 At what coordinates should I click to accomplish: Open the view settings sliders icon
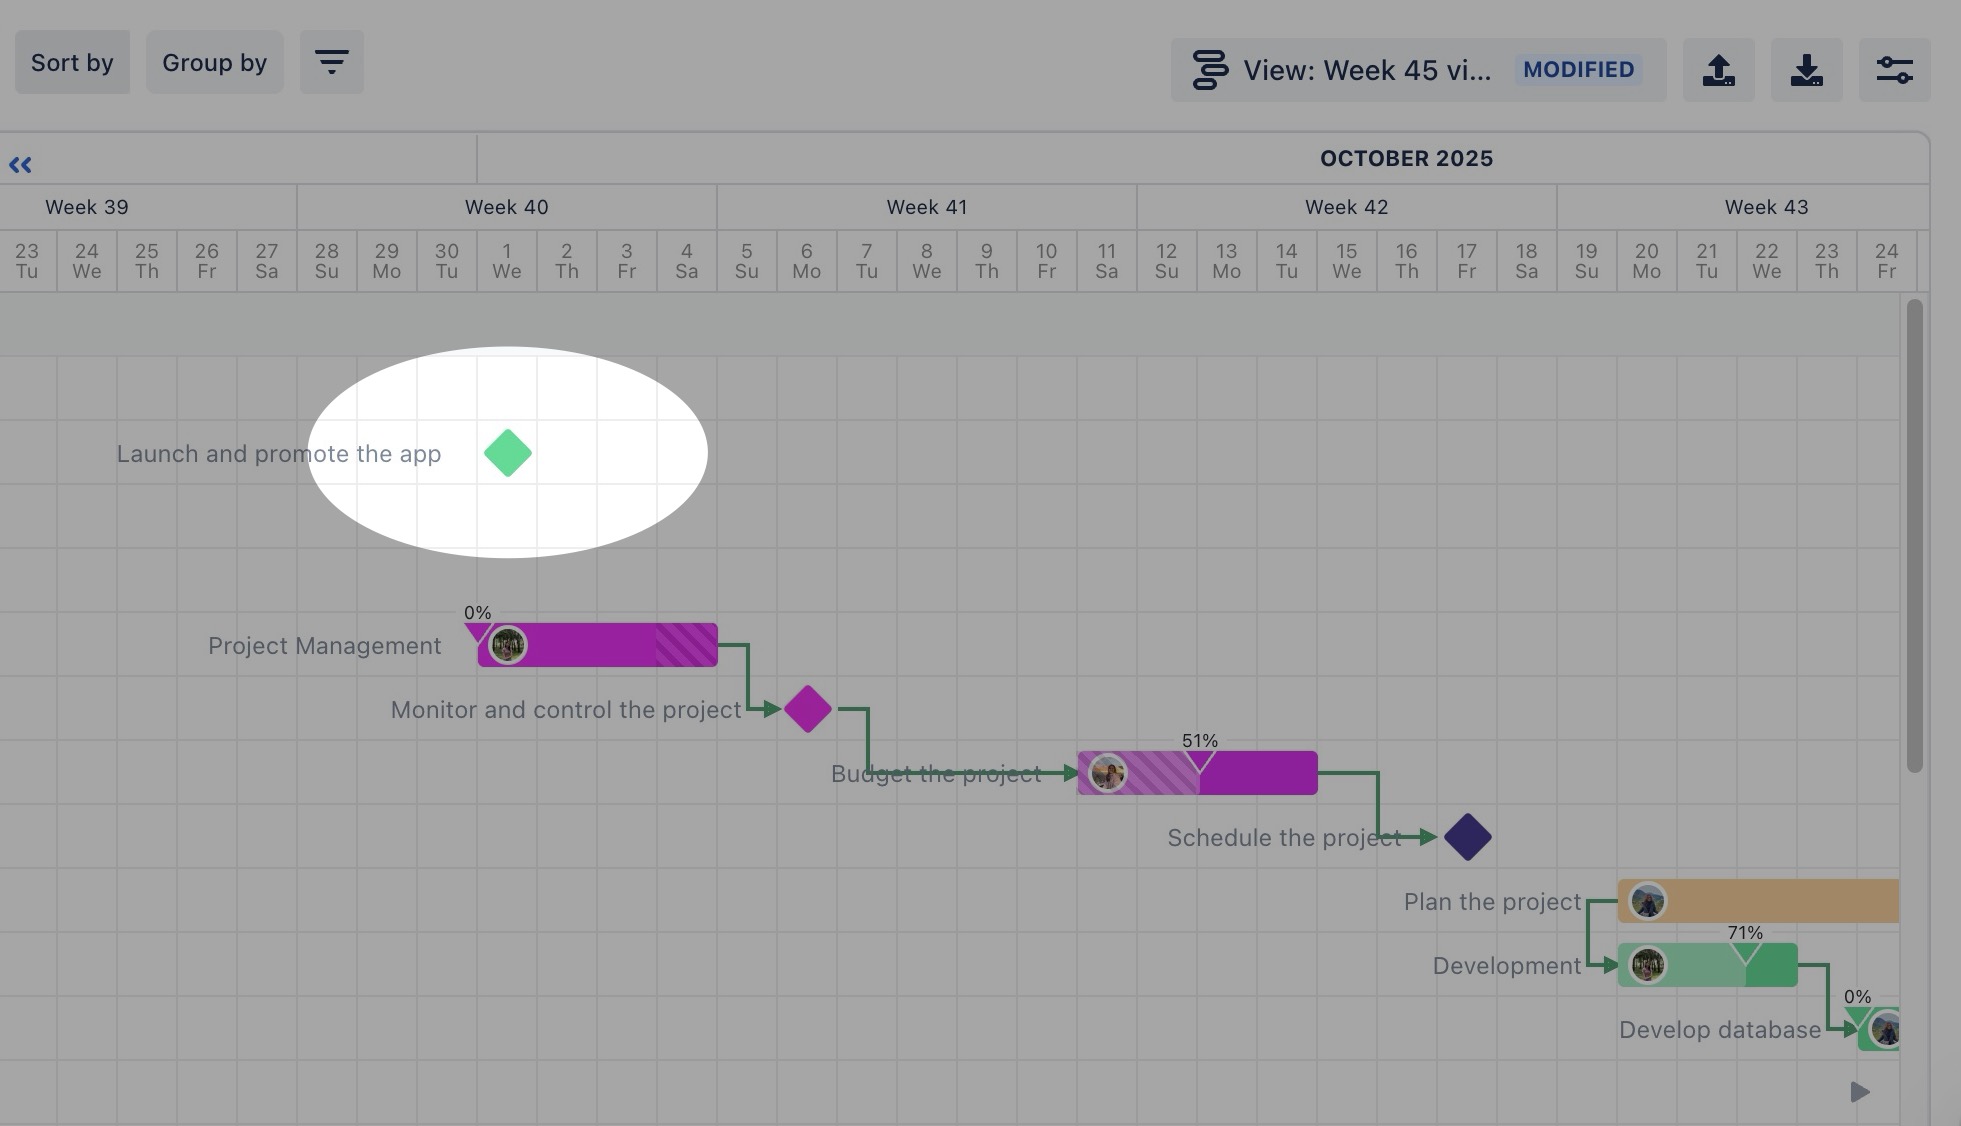pyautogui.click(x=1894, y=70)
